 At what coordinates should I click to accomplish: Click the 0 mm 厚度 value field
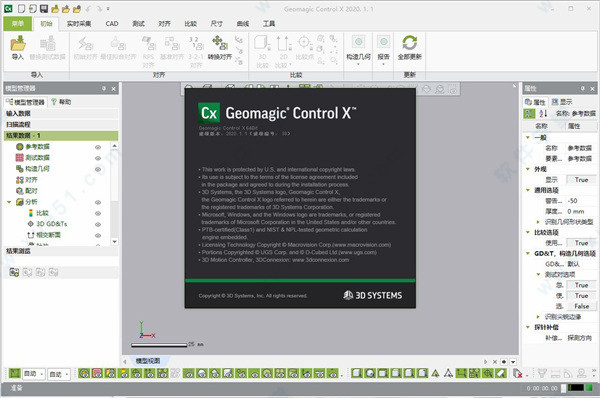[x=581, y=211]
